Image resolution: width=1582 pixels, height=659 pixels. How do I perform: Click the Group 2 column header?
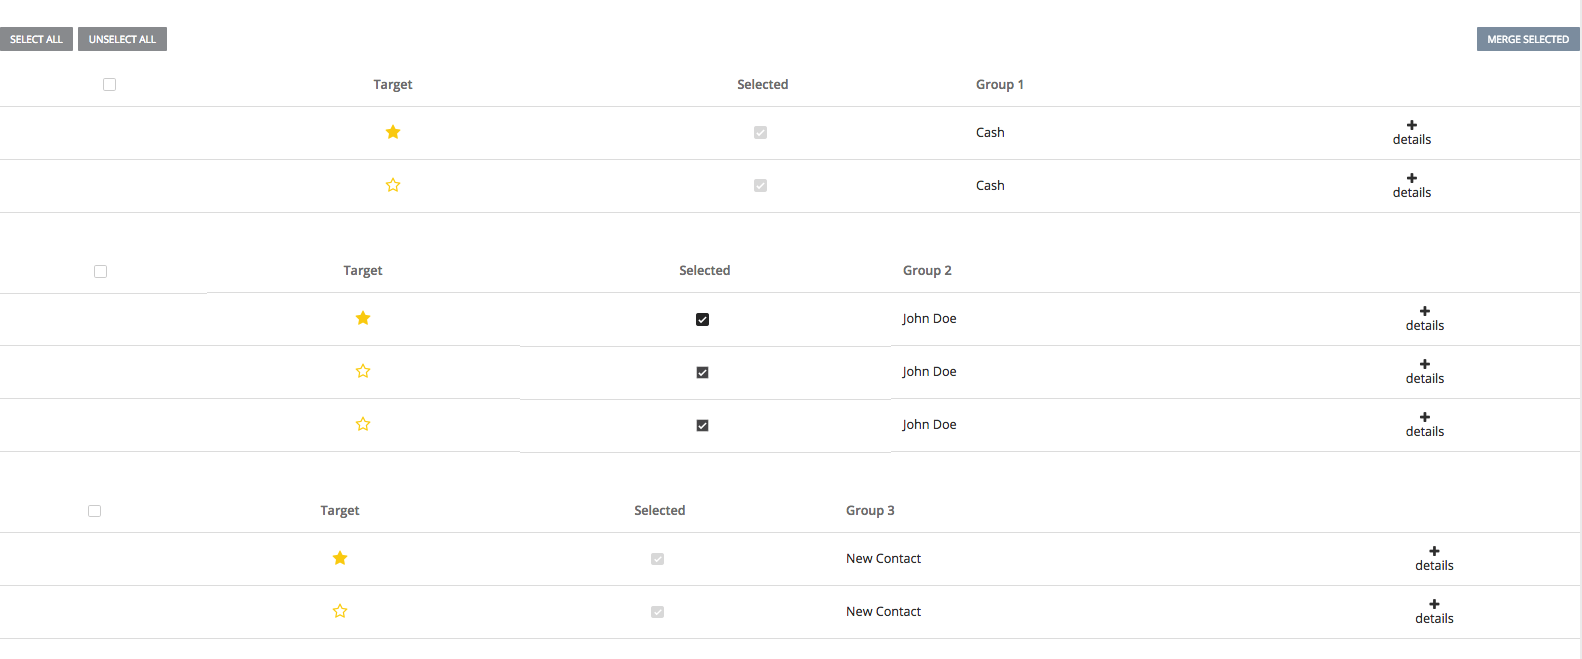coord(927,270)
